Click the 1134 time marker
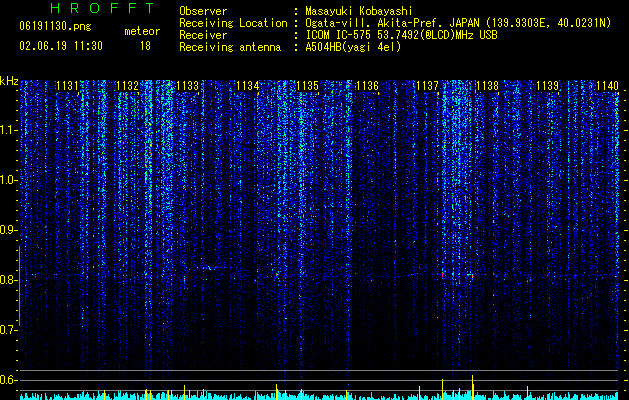This screenshot has width=629, height=400. click(248, 86)
